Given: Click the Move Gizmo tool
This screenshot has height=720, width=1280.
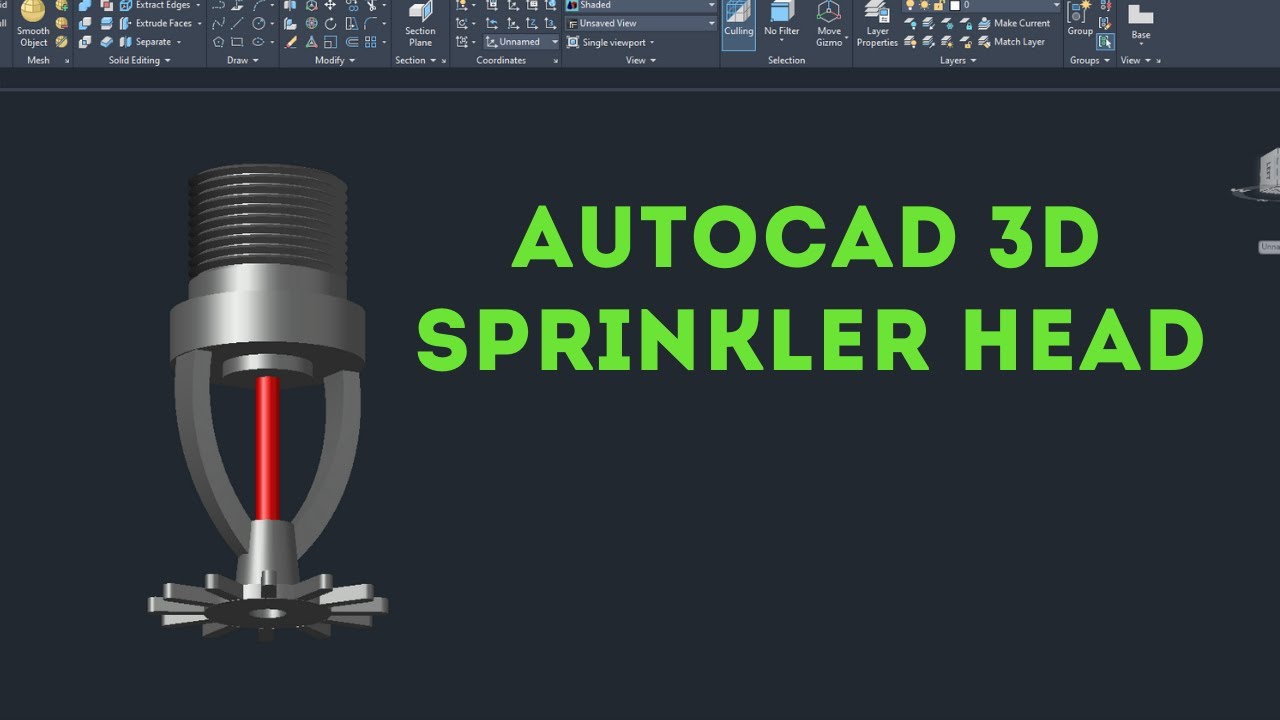Looking at the screenshot, I should point(829,25).
